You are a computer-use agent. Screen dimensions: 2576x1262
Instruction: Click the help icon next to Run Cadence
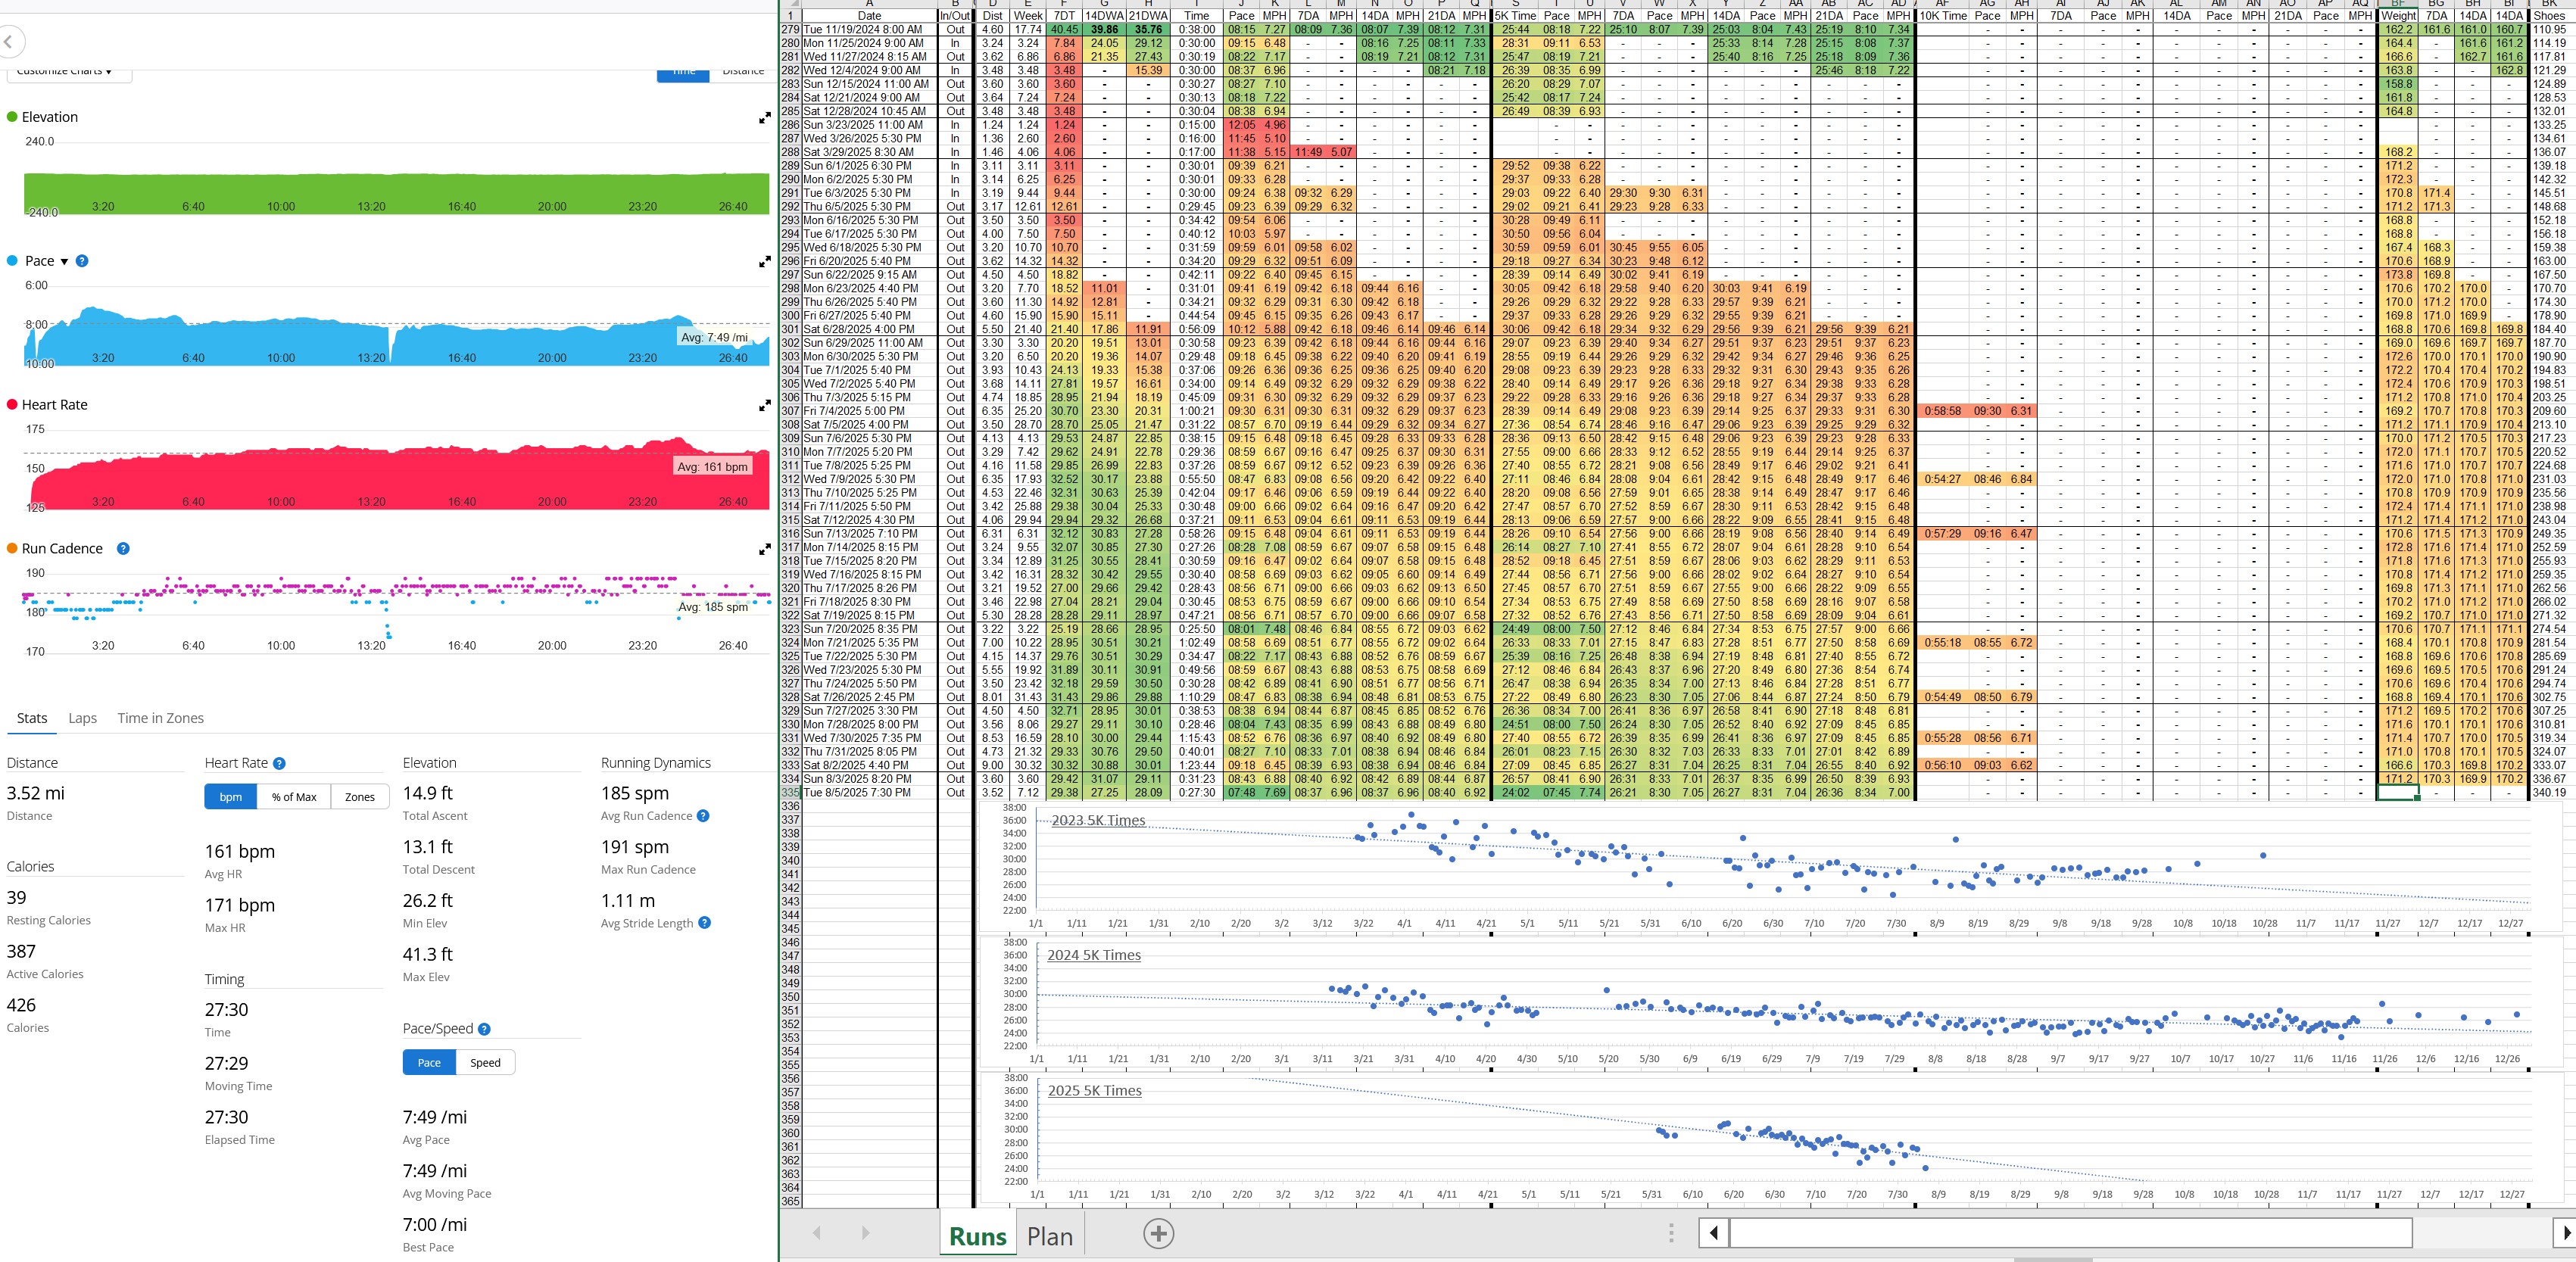pos(123,549)
